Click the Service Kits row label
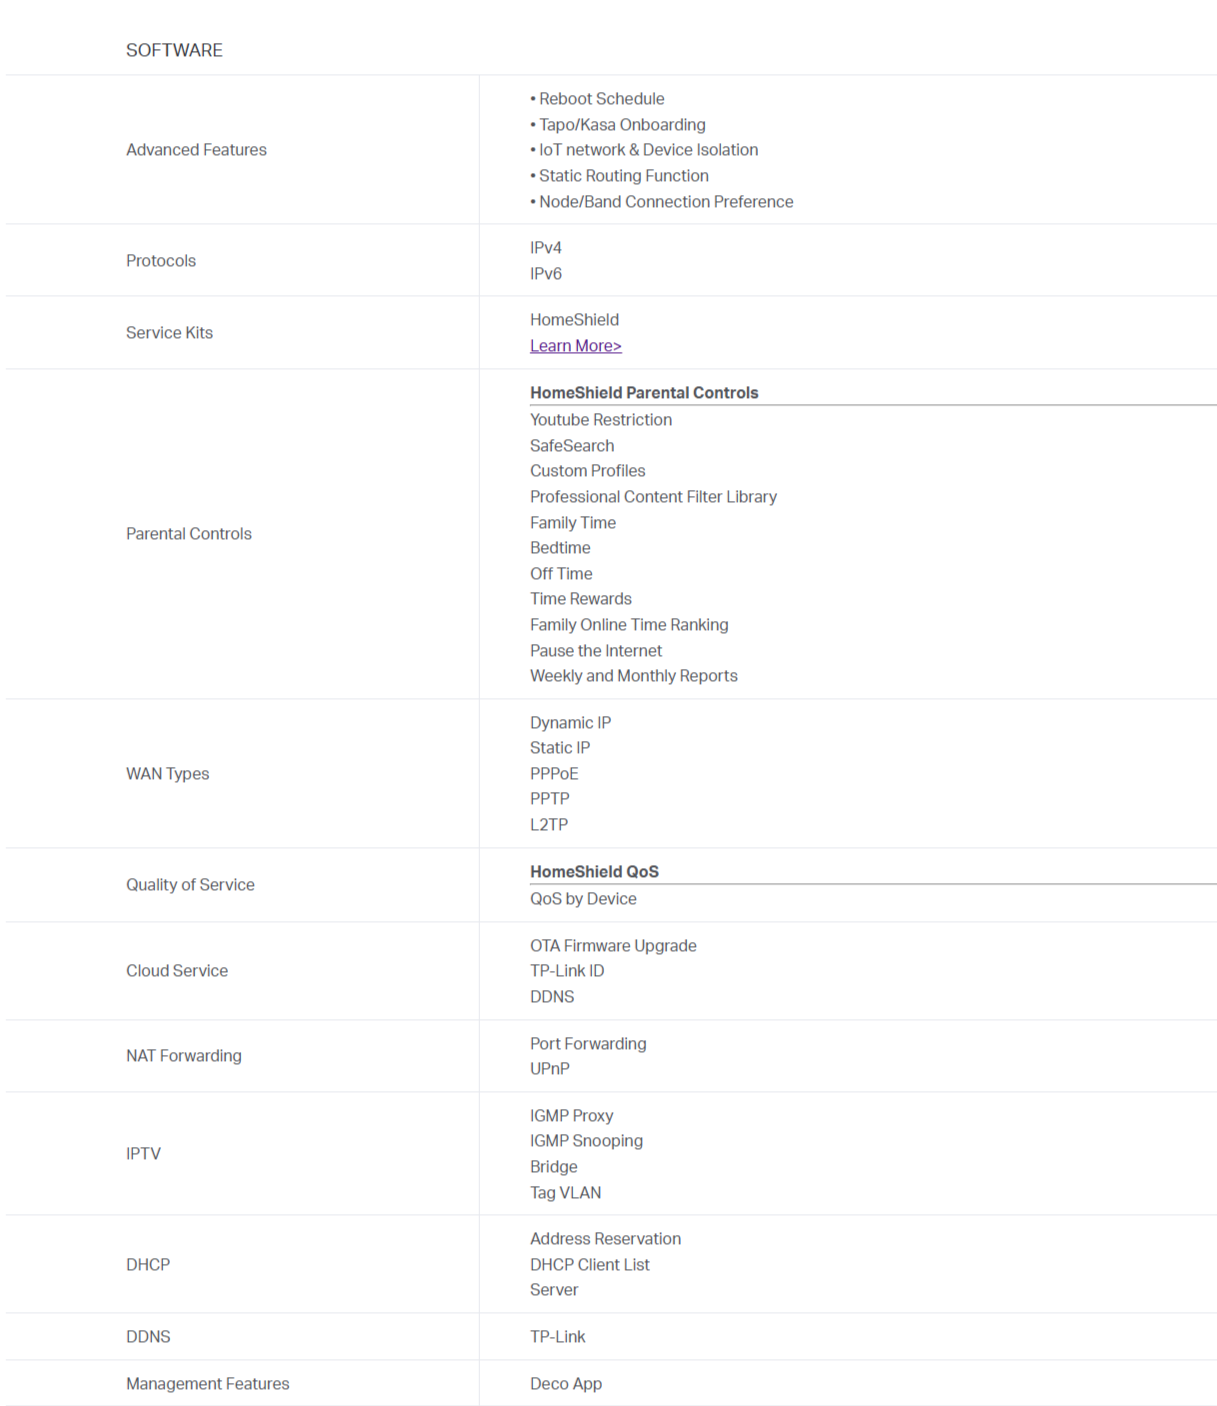Screen dimensions: 1217x1406 coord(169,333)
